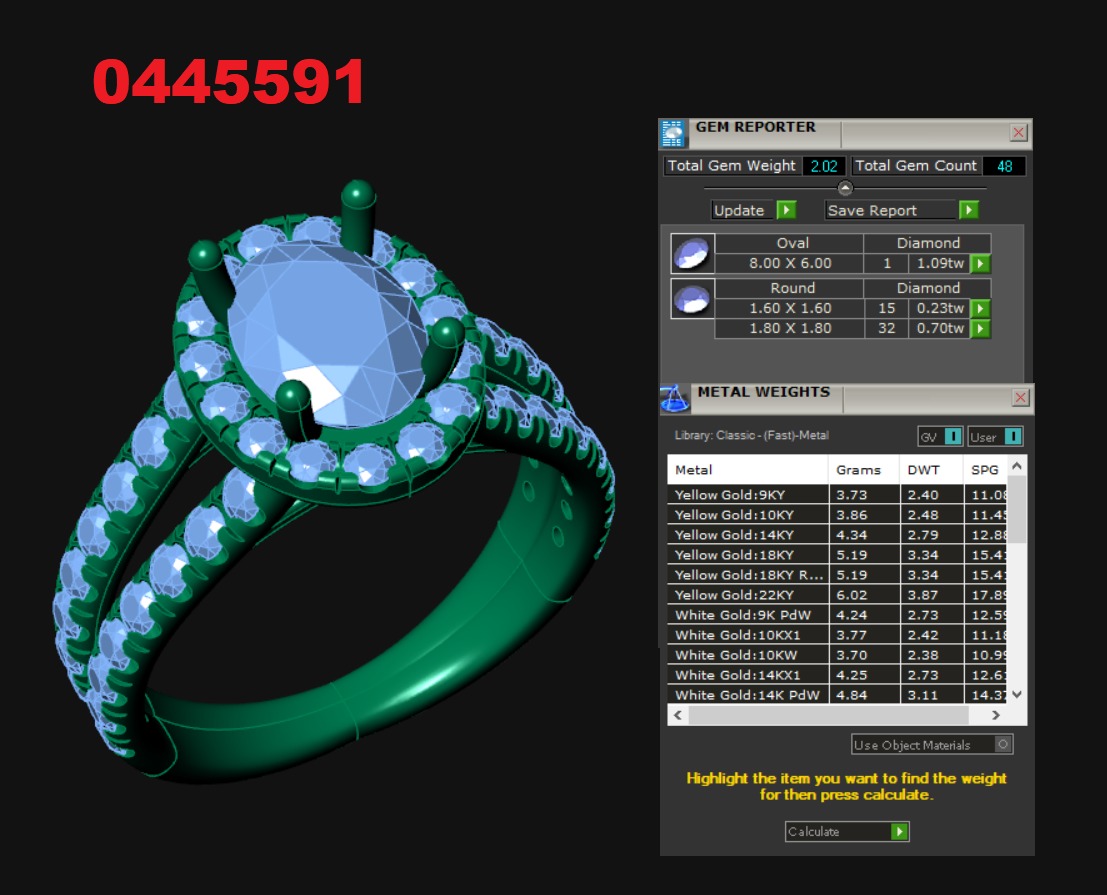Click the green arrow on the 1.09tw row
The height and width of the screenshot is (895, 1107).
[x=981, y=264]
